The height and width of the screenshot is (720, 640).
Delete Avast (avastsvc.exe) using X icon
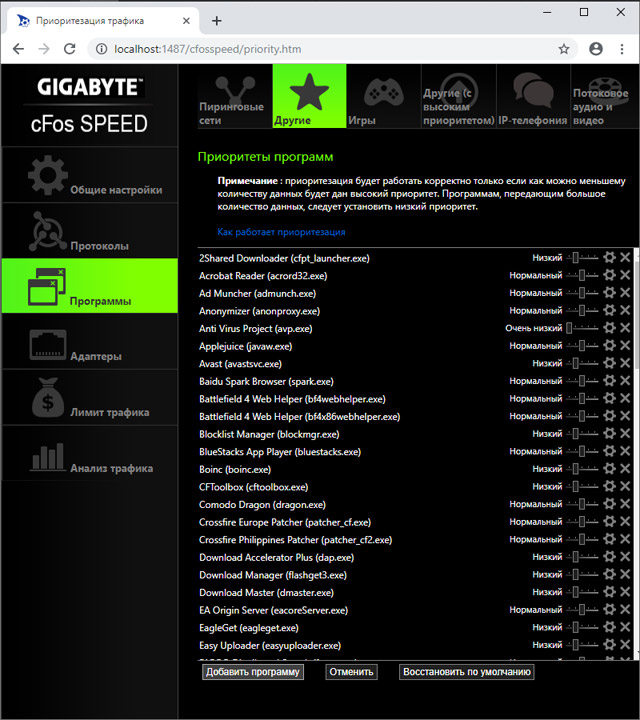[x=625, y=363]
